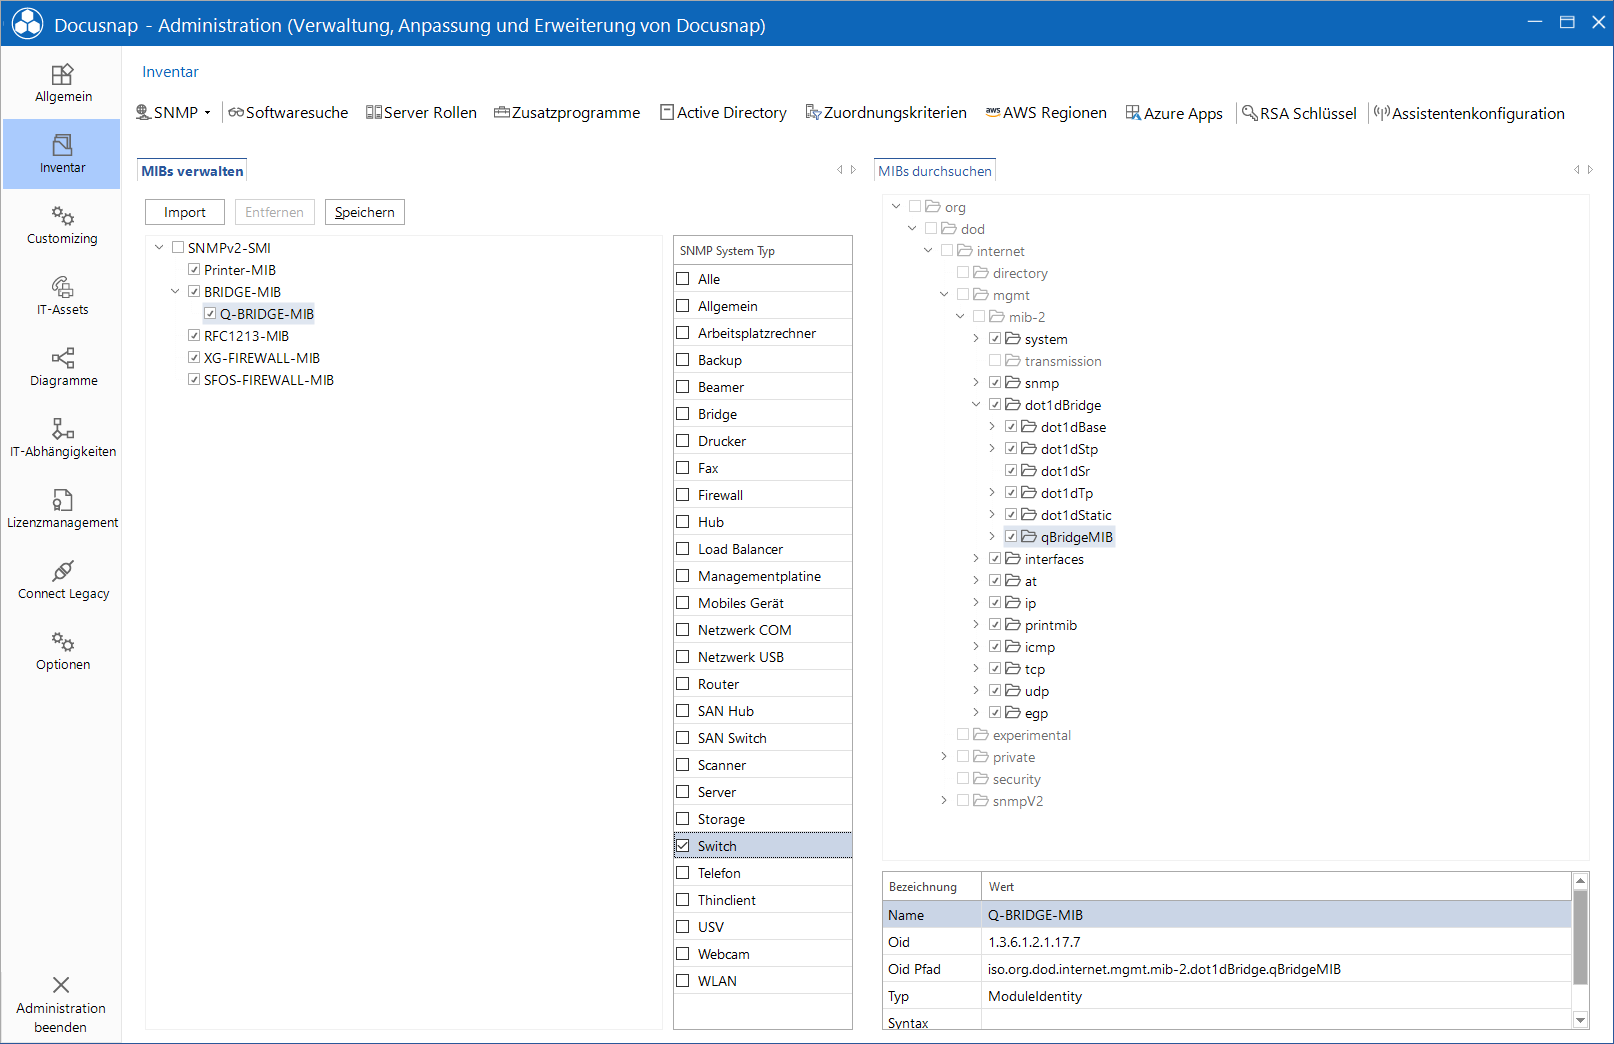The width and height of the screenshot is (1614, 1044).
Task: Click the properties scrollbar up arrow
Action: [x=1581, y=880]
